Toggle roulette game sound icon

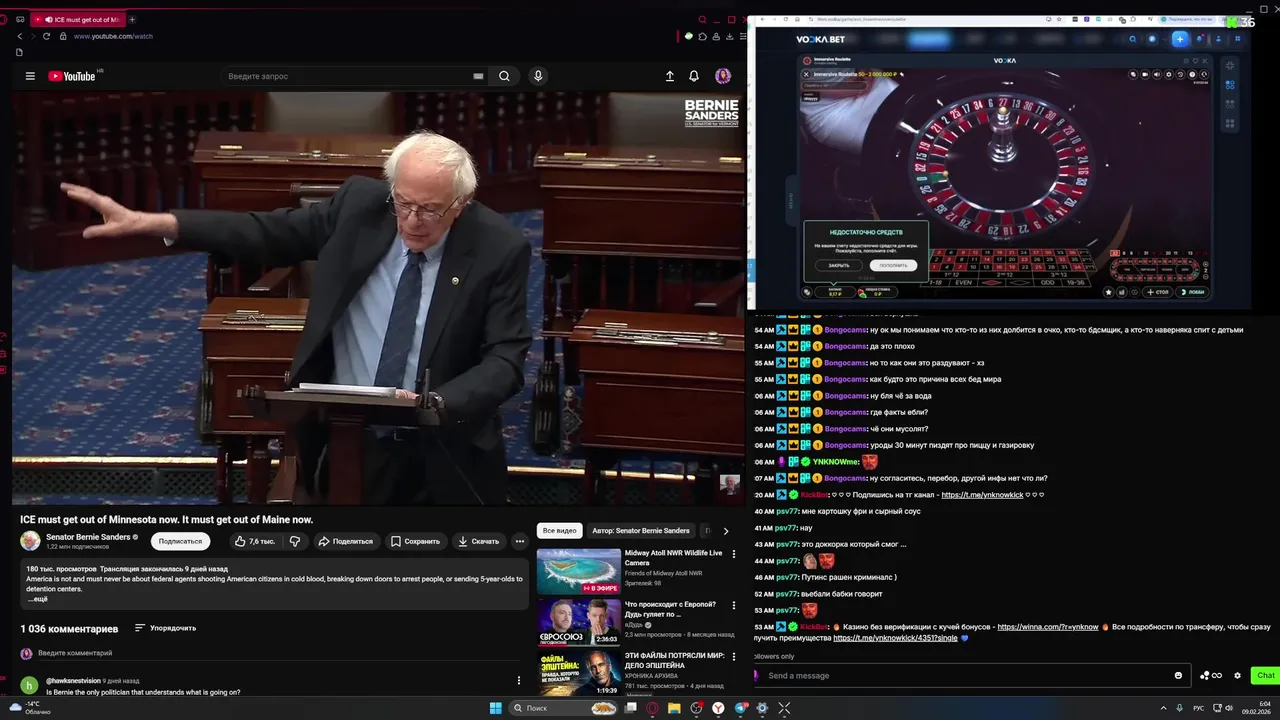[1156, 74]
